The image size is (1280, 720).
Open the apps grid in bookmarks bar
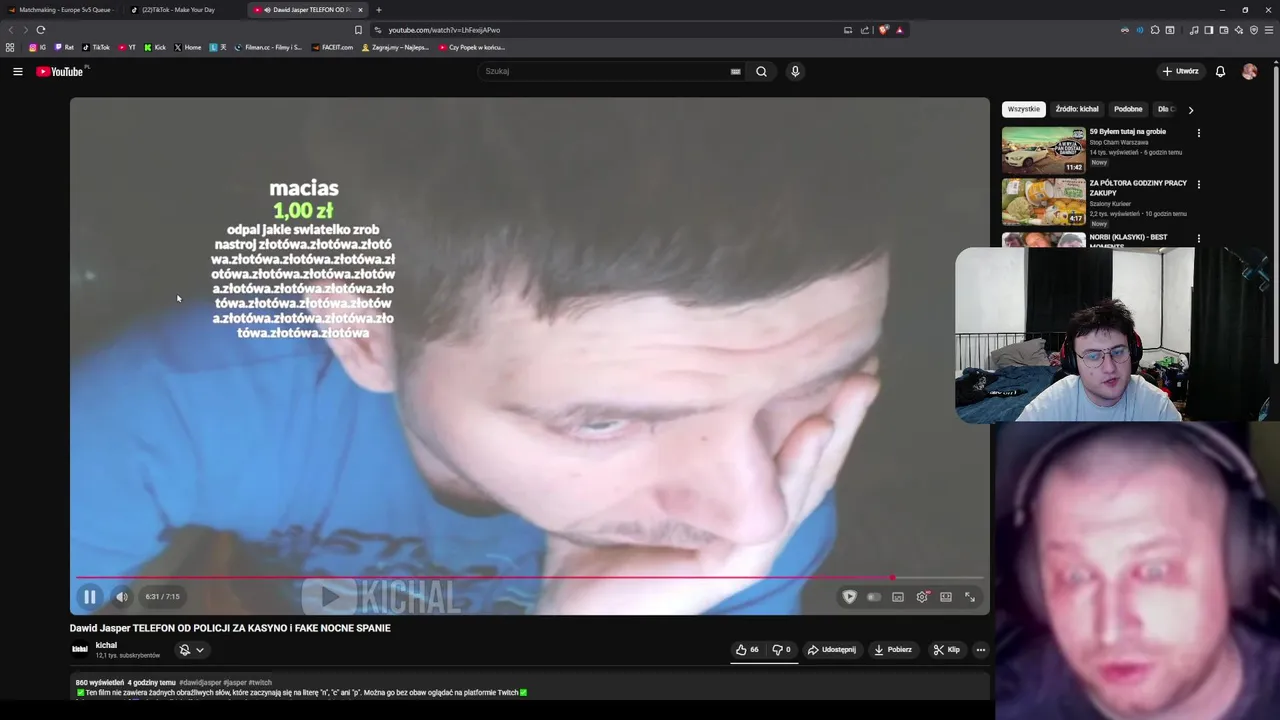(10, 47)
